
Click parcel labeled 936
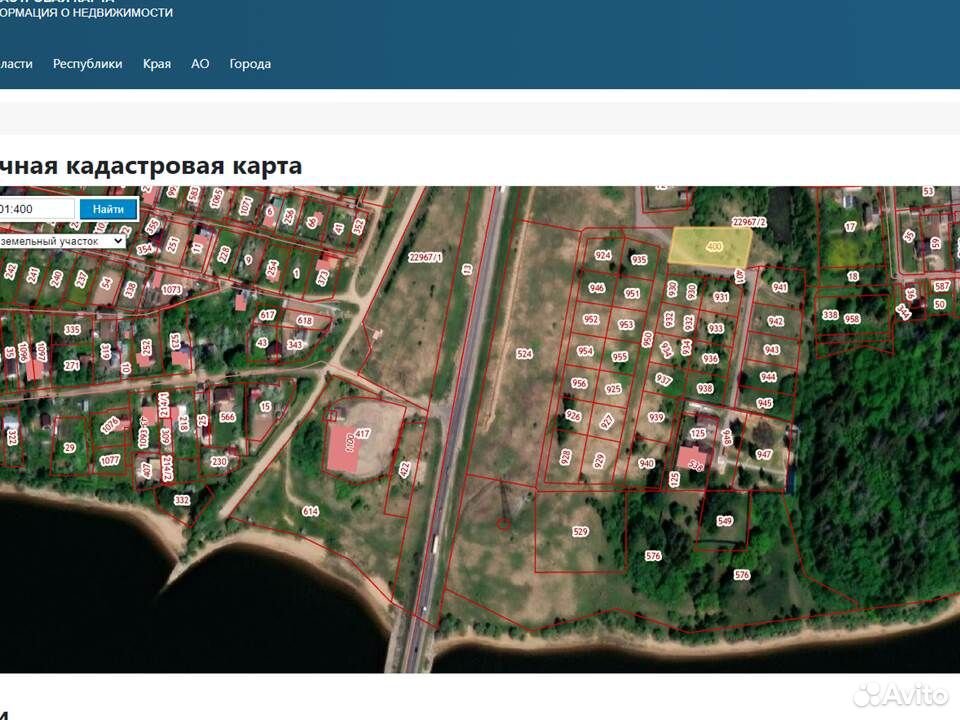click(710, 358)
